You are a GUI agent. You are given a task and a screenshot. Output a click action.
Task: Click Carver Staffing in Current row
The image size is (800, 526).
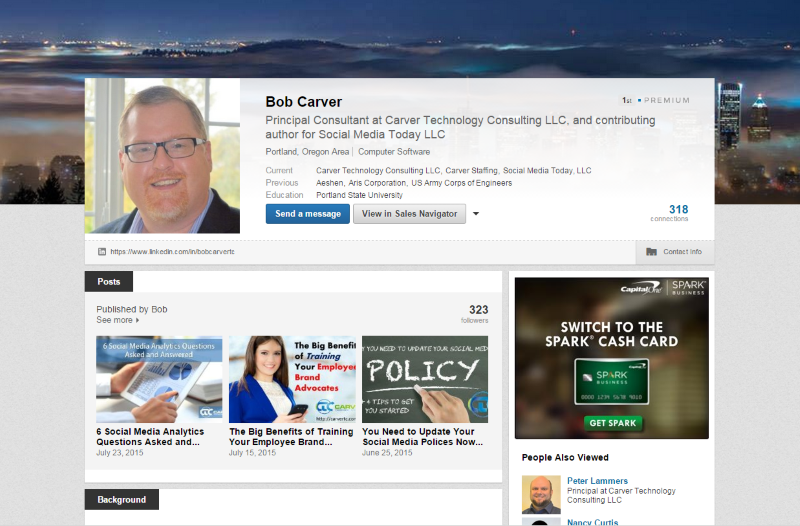tap(471, 170)
